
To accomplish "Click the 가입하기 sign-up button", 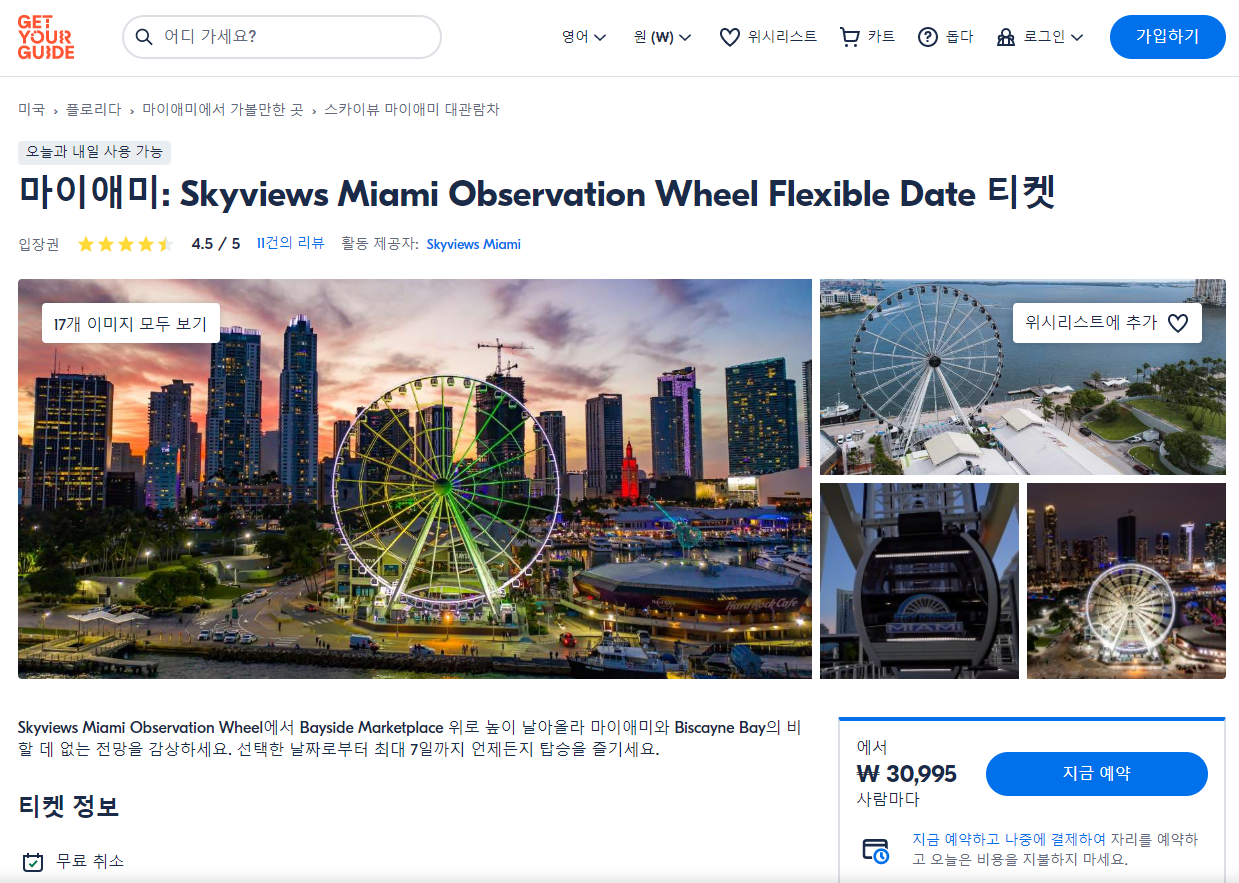I will point(1167,37).
